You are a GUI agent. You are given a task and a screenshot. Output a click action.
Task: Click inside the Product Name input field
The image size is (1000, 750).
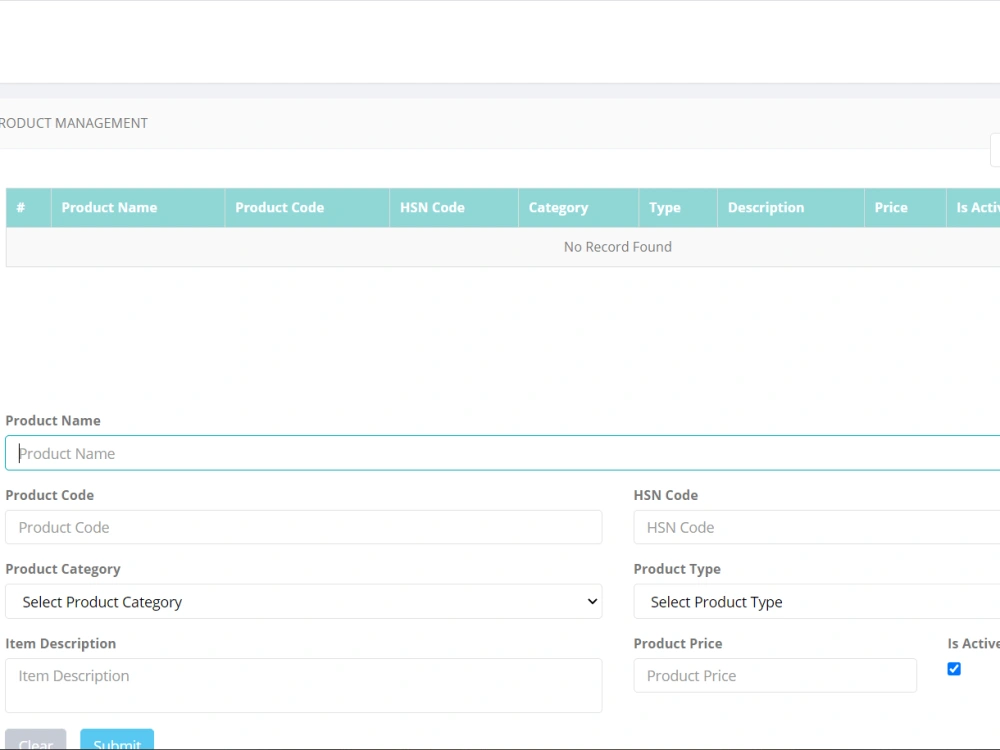tap(400, 453)
